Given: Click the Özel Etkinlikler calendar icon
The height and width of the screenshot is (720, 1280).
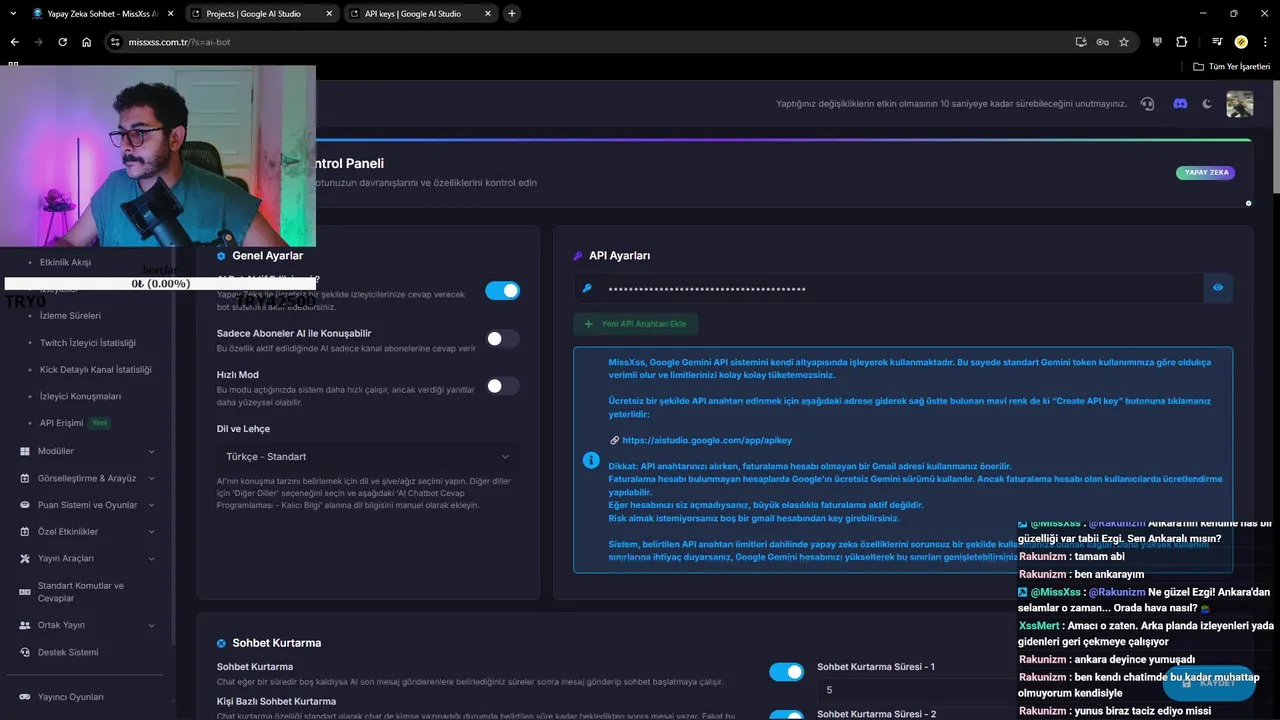Looking at the screenshot, I should pos(25,532).
